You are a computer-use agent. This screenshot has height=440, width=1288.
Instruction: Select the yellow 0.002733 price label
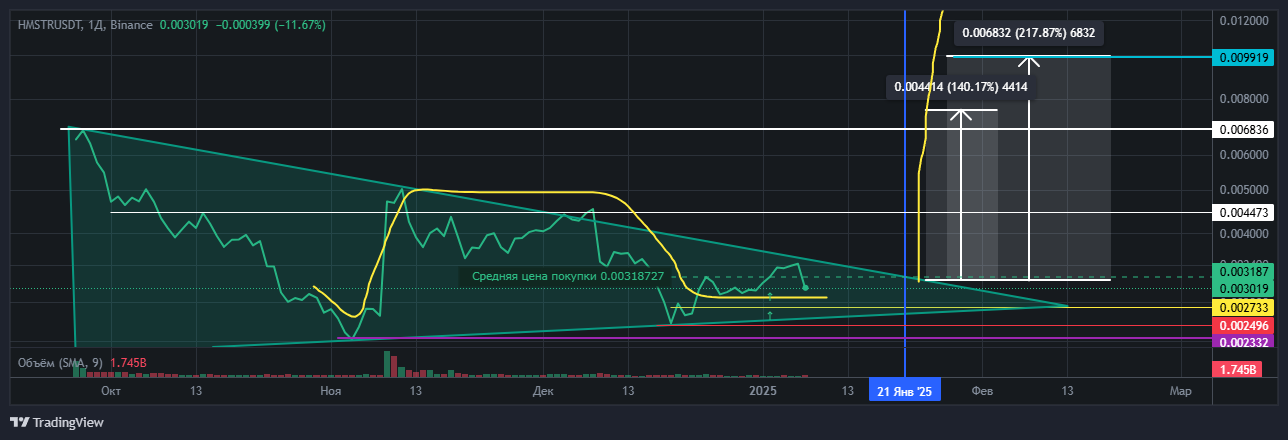[1242, 307]
